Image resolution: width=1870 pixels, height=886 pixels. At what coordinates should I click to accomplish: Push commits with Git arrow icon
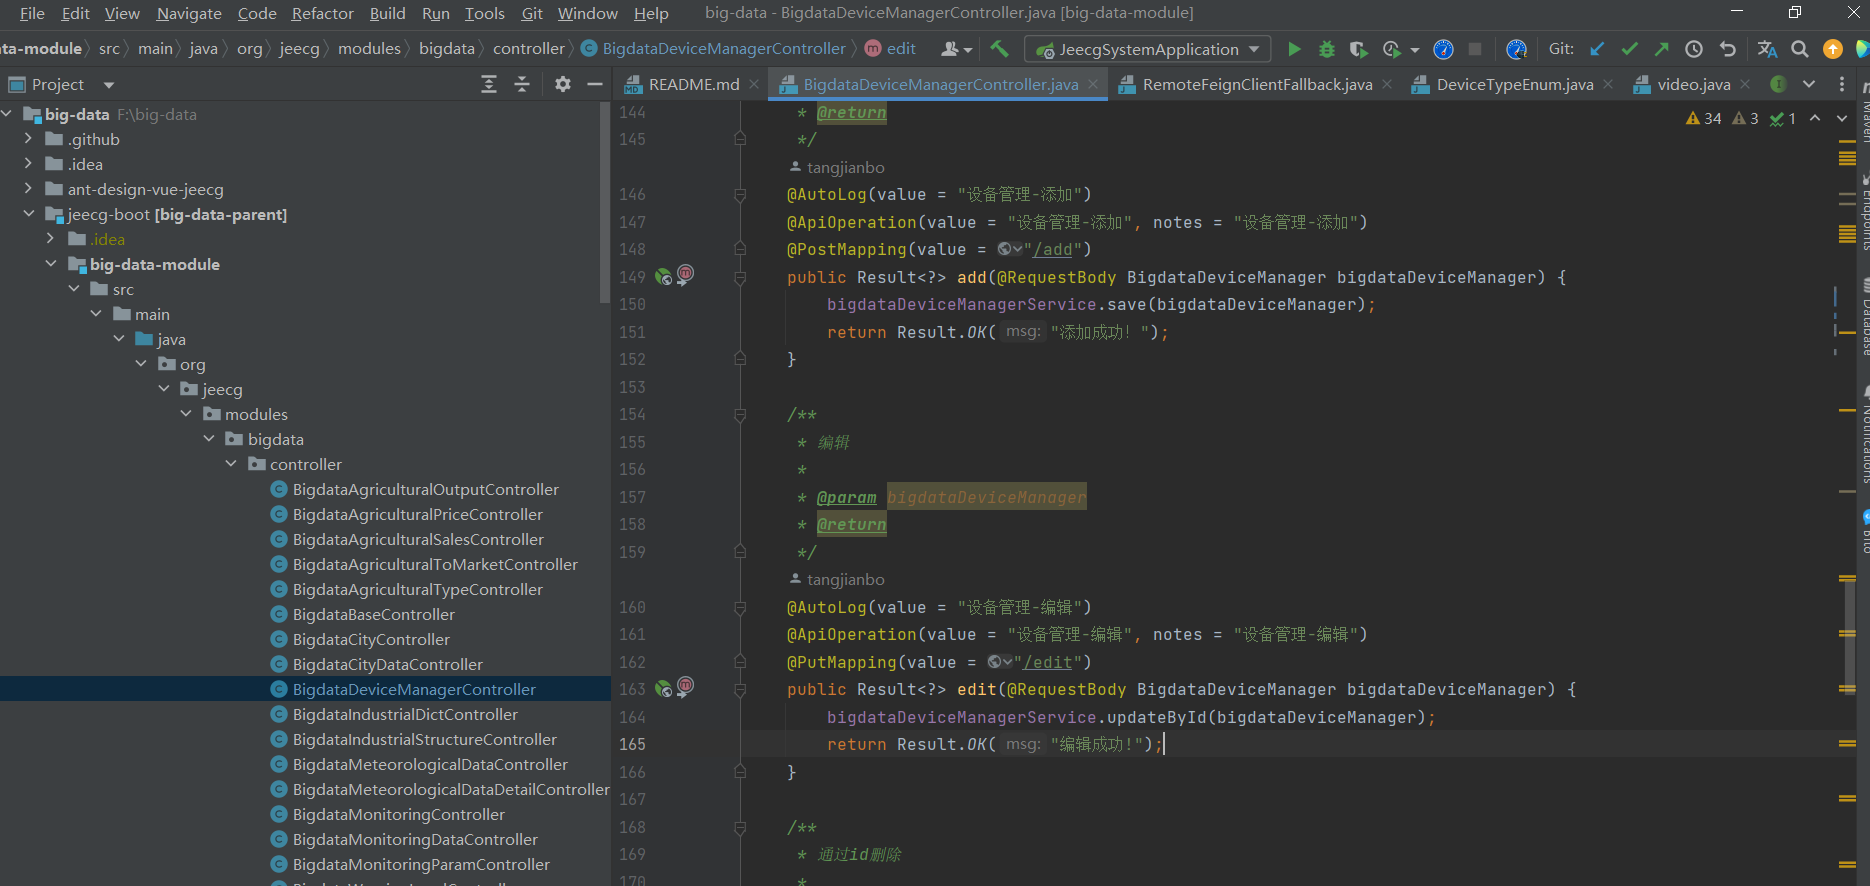[1661, 49]
